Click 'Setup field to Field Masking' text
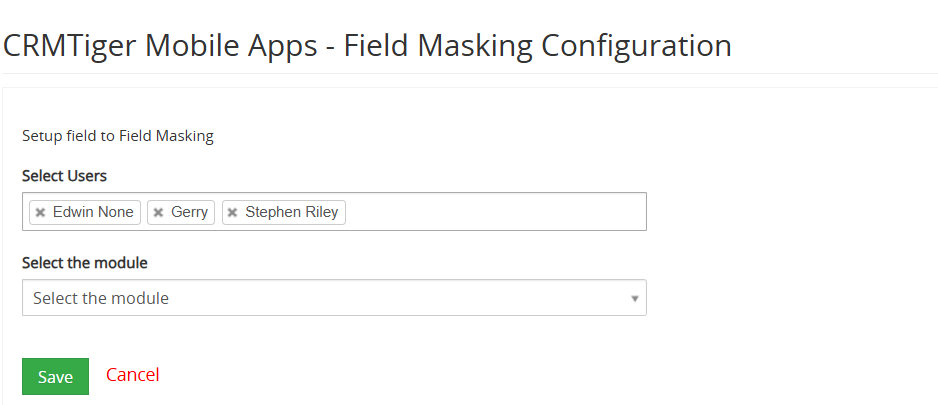 click(x=118, y=136)
